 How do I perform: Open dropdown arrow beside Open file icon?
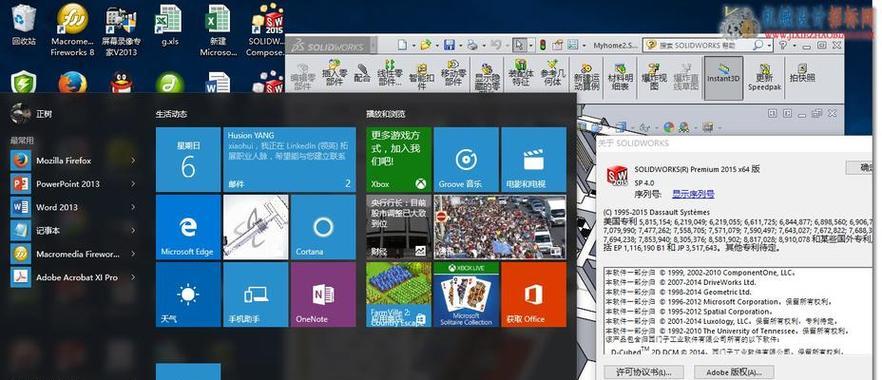point(437,46)
